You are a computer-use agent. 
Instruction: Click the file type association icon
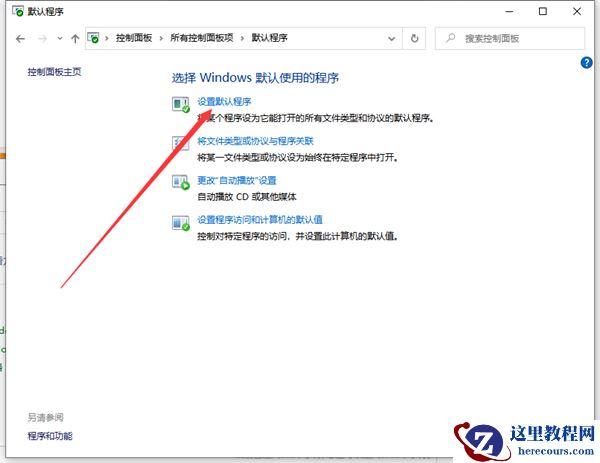click(181, 143)
